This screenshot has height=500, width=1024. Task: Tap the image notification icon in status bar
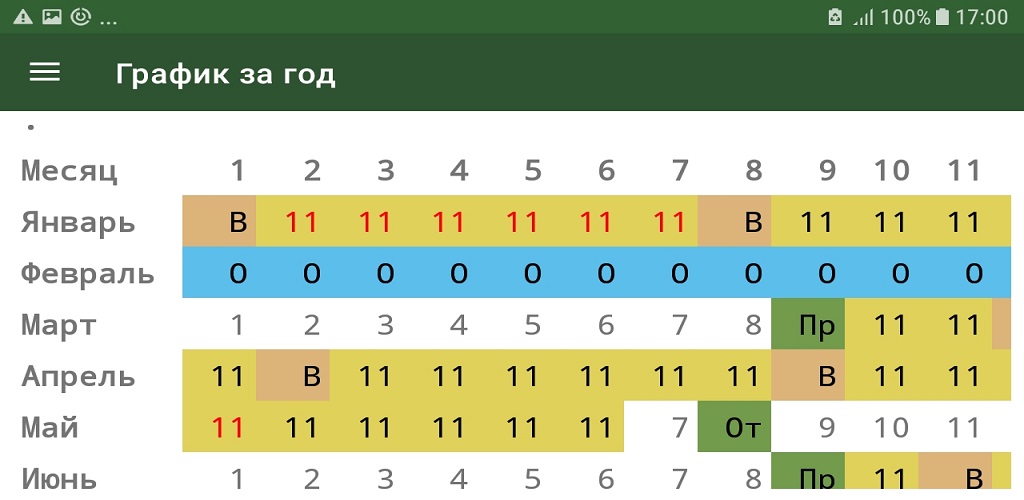pyautogui.click(x=52, y=17)
